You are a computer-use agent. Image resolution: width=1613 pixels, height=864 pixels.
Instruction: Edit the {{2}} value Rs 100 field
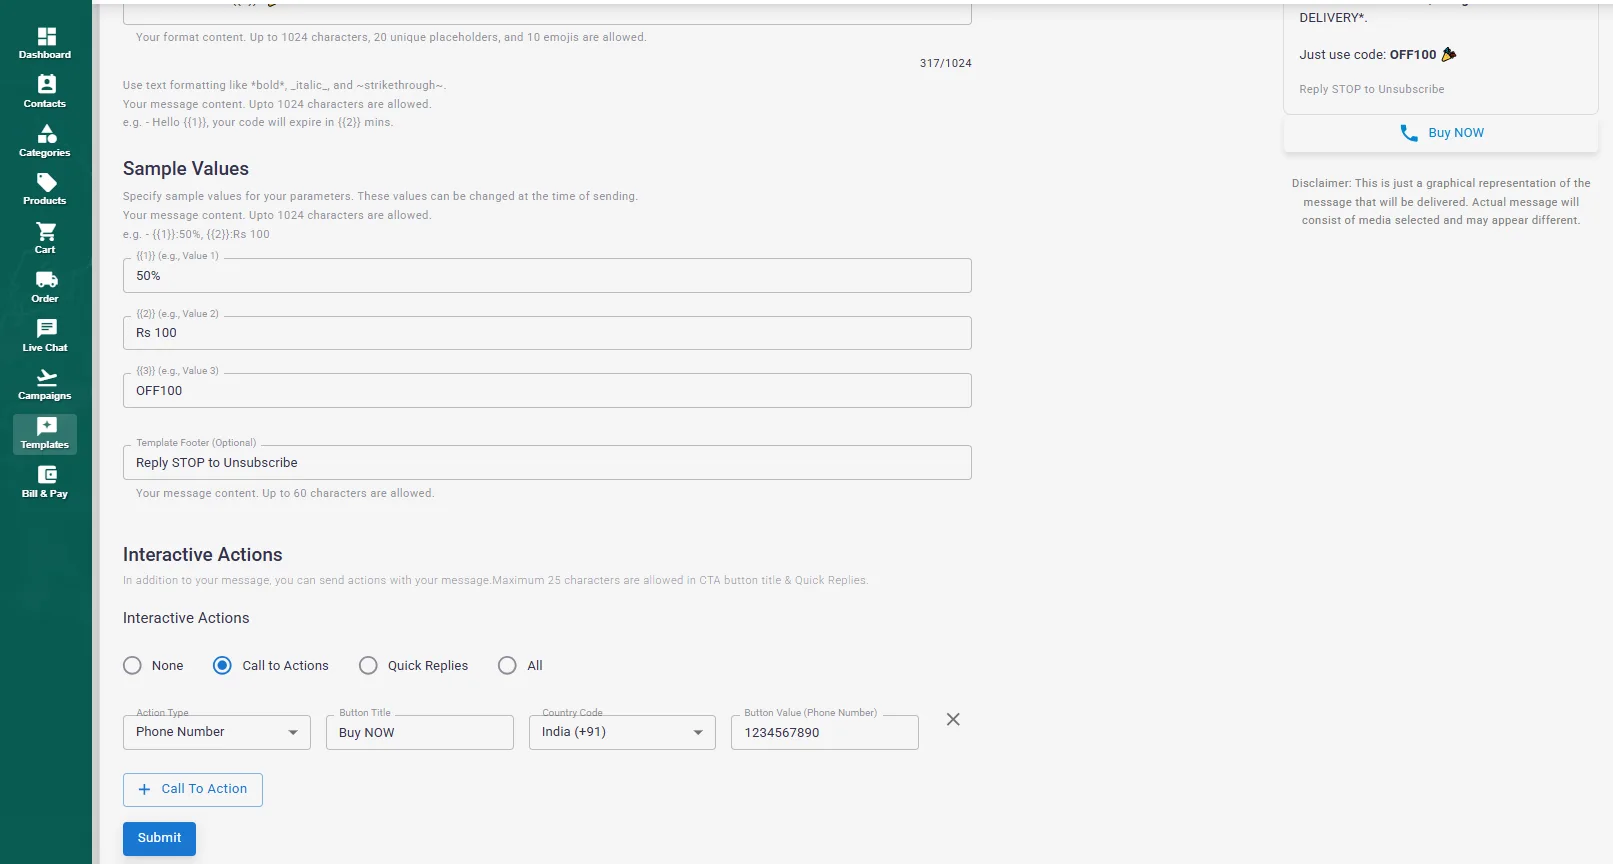click(x=547, y=333)
